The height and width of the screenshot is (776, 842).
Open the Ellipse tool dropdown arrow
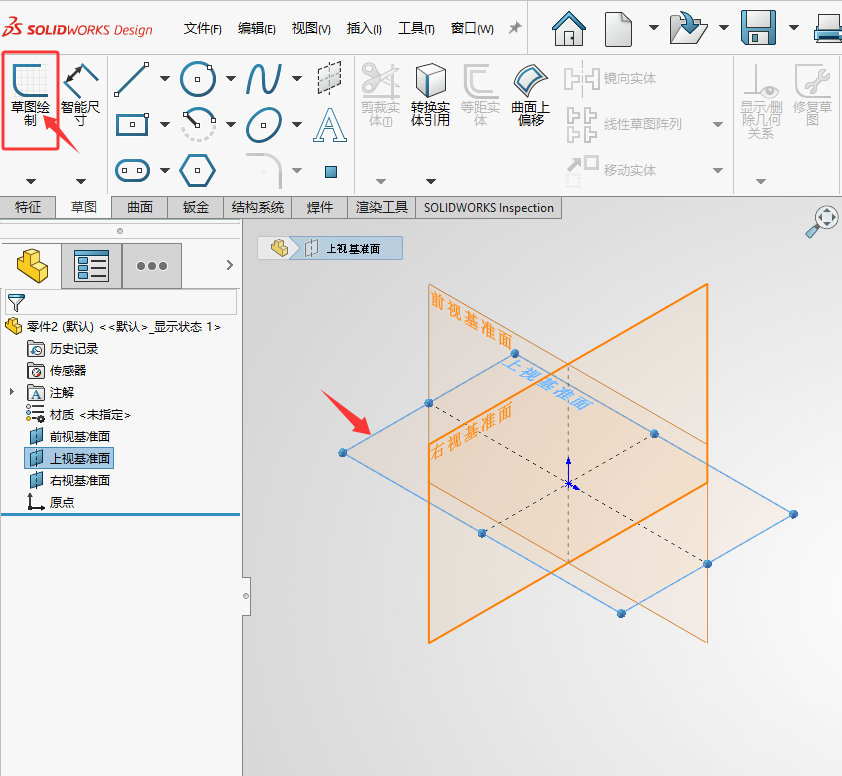[x=297, y=125]
